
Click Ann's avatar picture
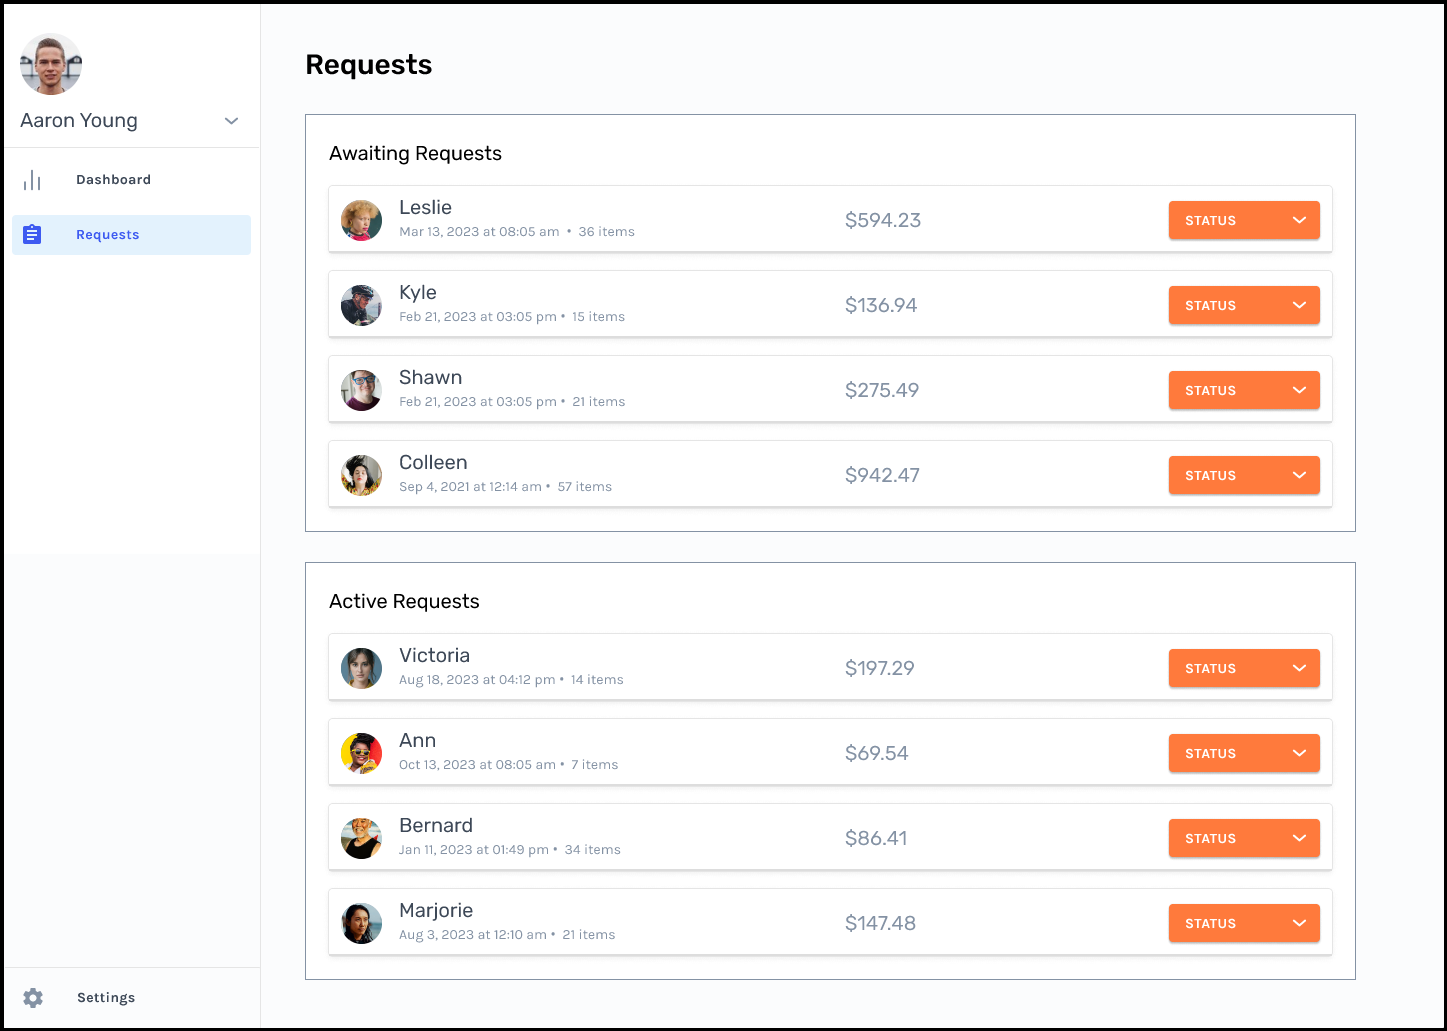pos(361,753)
